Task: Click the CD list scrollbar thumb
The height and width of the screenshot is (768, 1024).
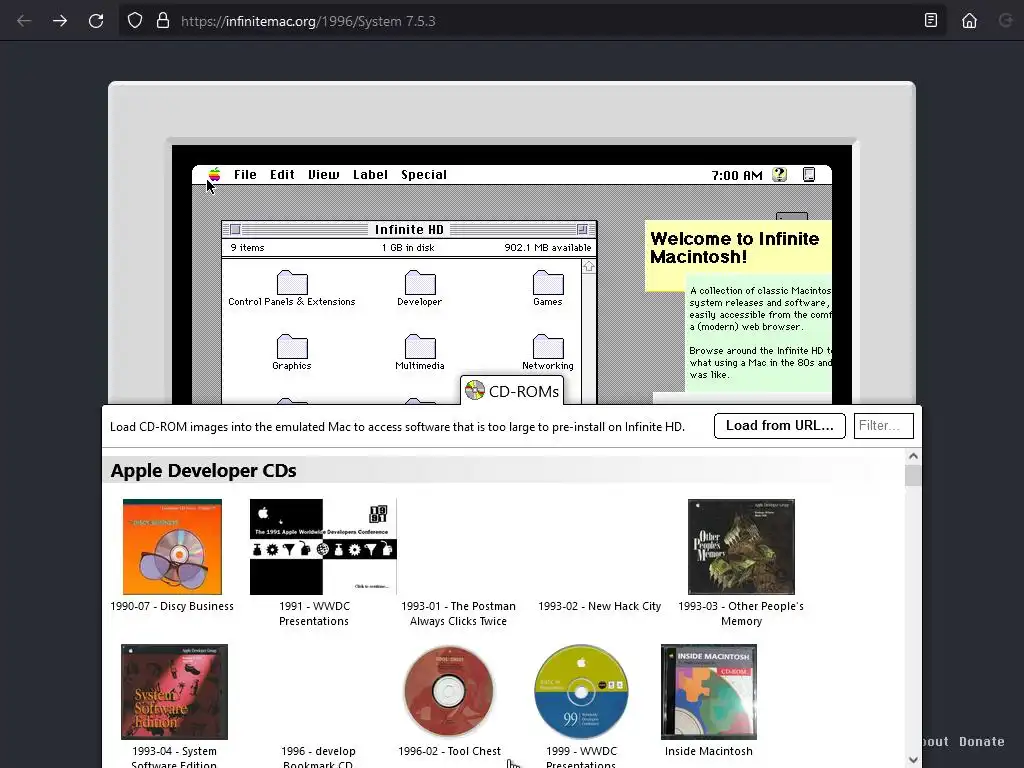Action: click(x=913, y=475)
